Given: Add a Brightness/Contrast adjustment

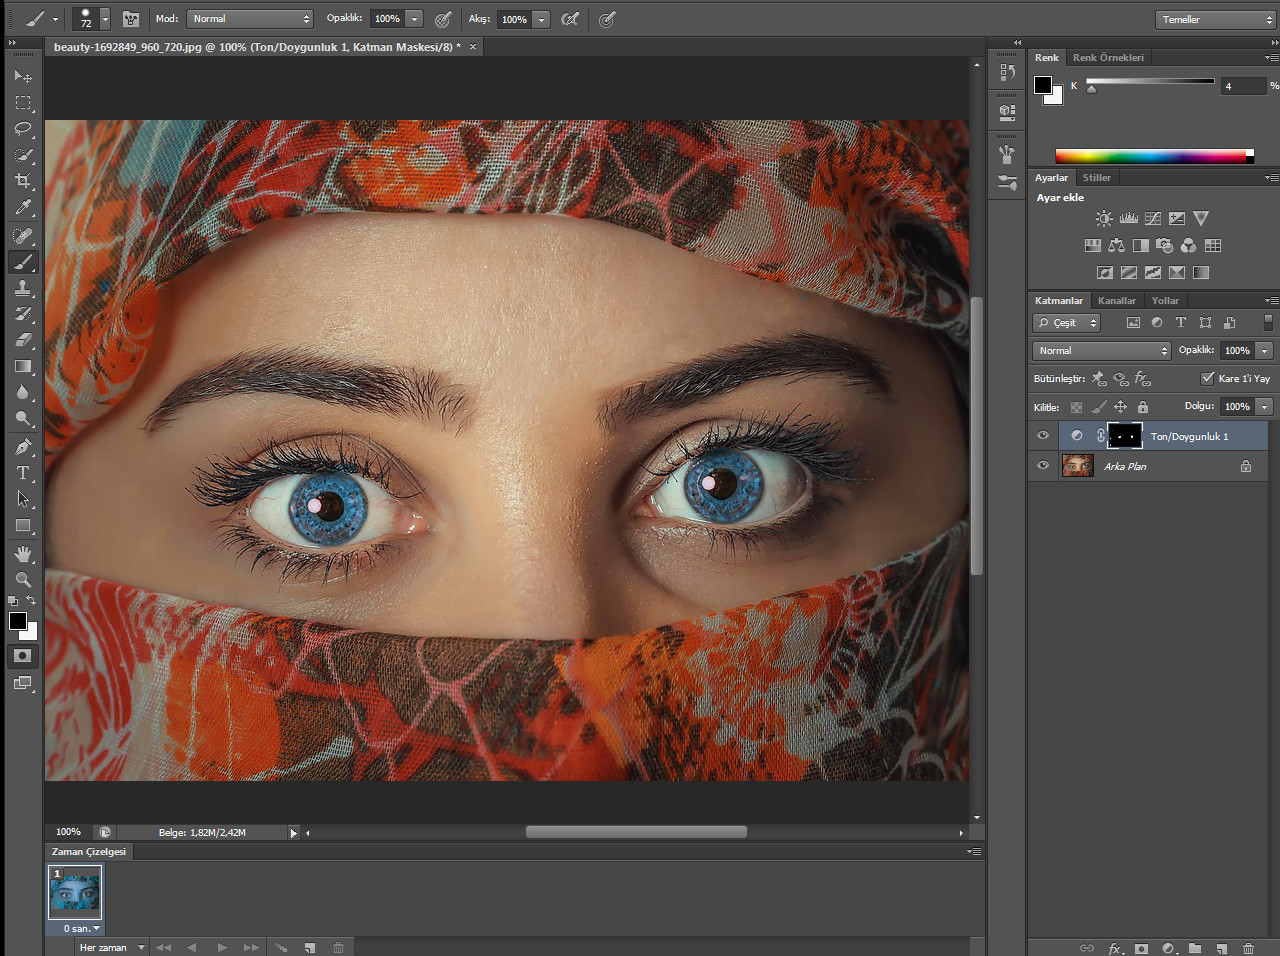Looking at the screenshot, I should (1104, 218).
